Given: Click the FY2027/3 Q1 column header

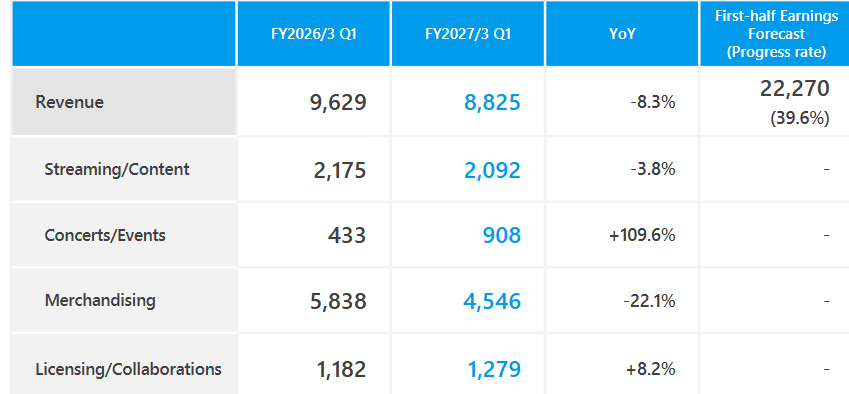Looking at the screenshot, I should (x=468, y=34).
